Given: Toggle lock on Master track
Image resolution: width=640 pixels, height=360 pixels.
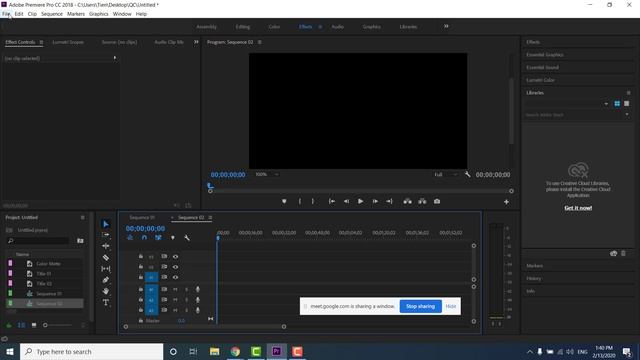Looking at the screenshot, I should coord(141,321).
